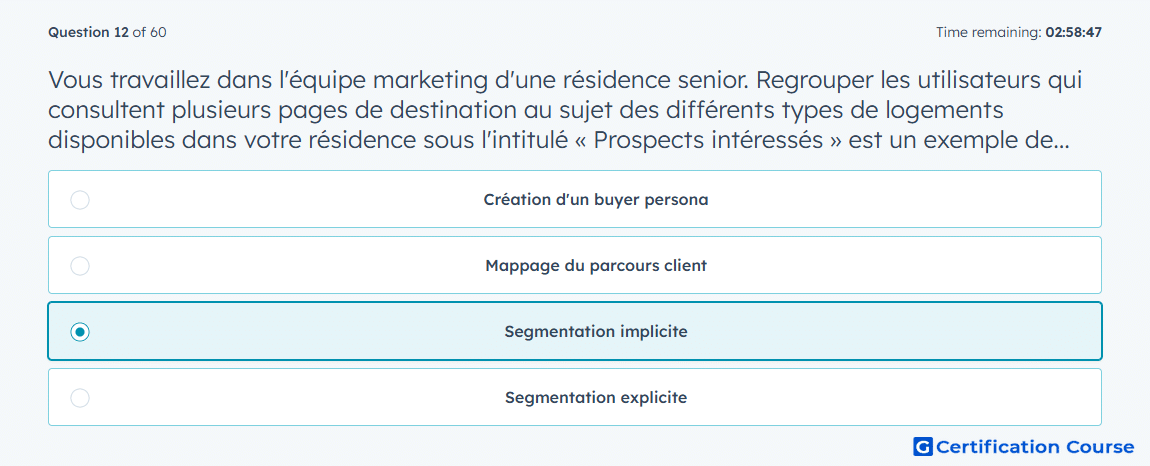
Task: Click the empty right side of the buyer persona answer card
Action: coord(917,200)
